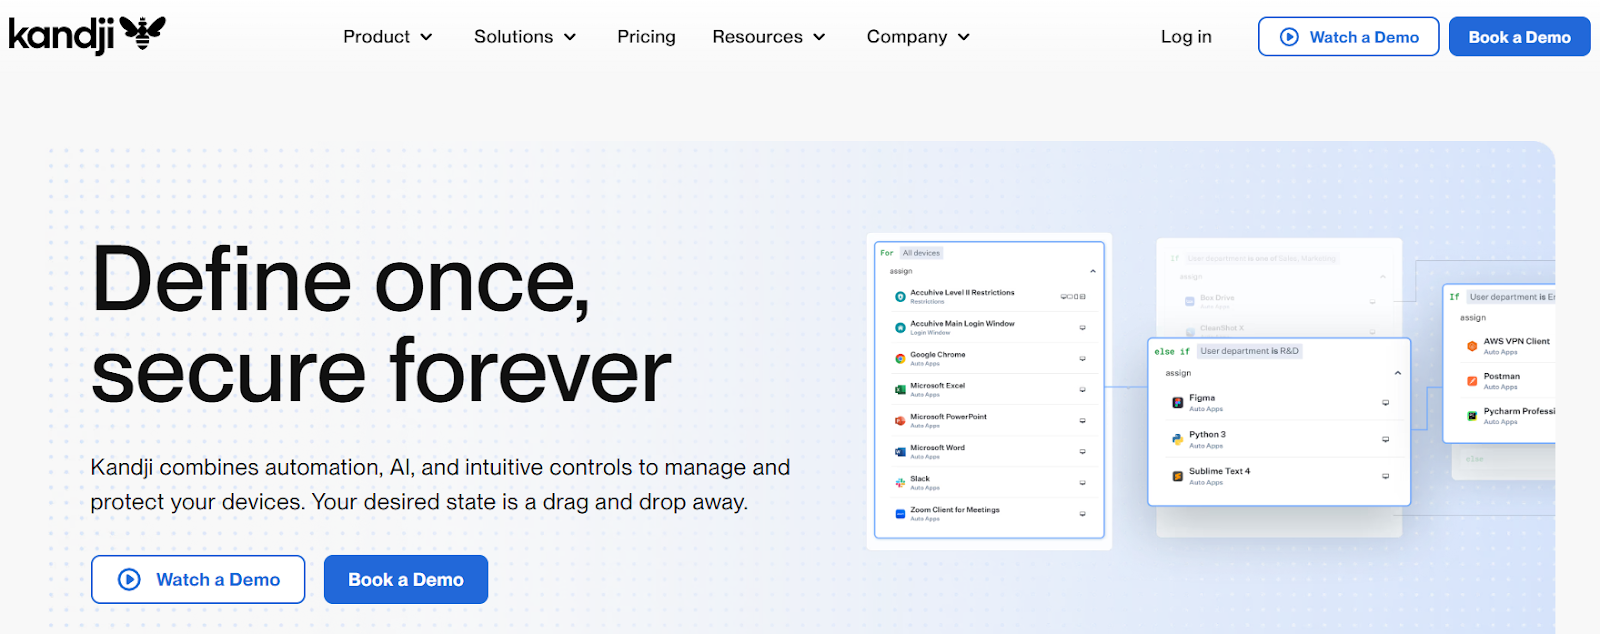The image size is (1600, 634).
Task: Open the Resources dropdown menu
Action: [769, 37]
